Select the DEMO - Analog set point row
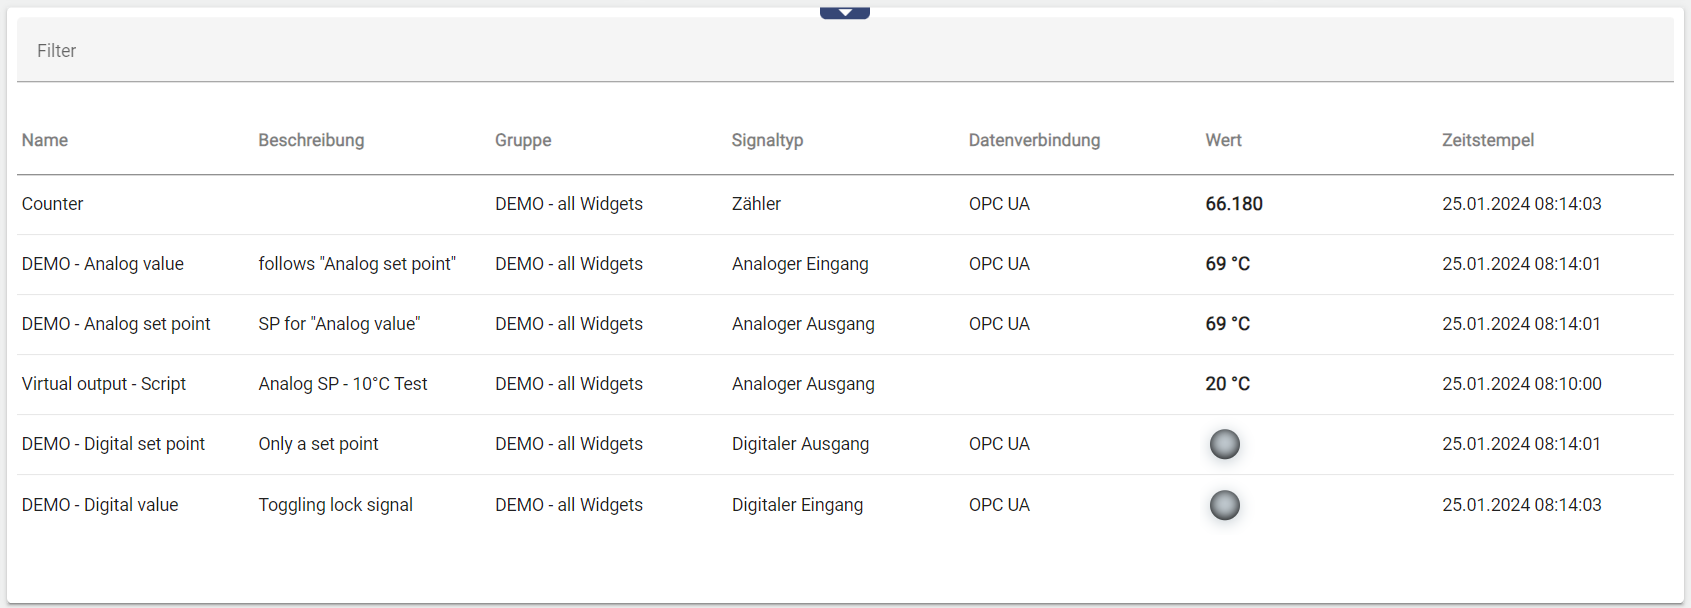Image resolution: width=1691 pixels, height=608 pixels. point(116,324)
